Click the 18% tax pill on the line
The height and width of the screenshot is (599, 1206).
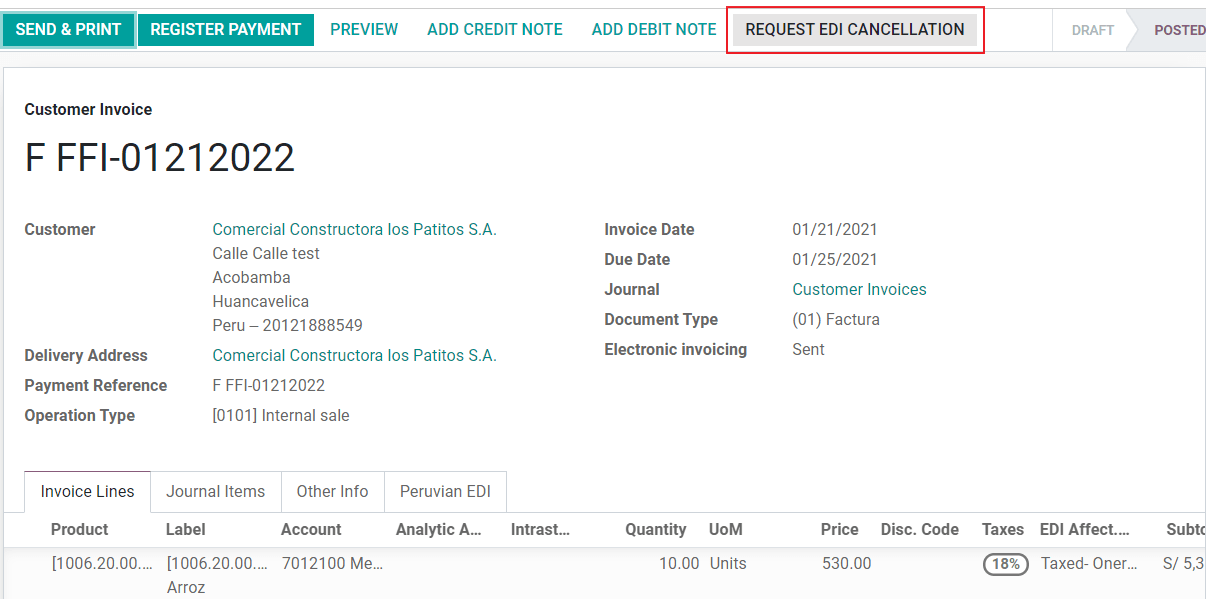coord(1003,563)
